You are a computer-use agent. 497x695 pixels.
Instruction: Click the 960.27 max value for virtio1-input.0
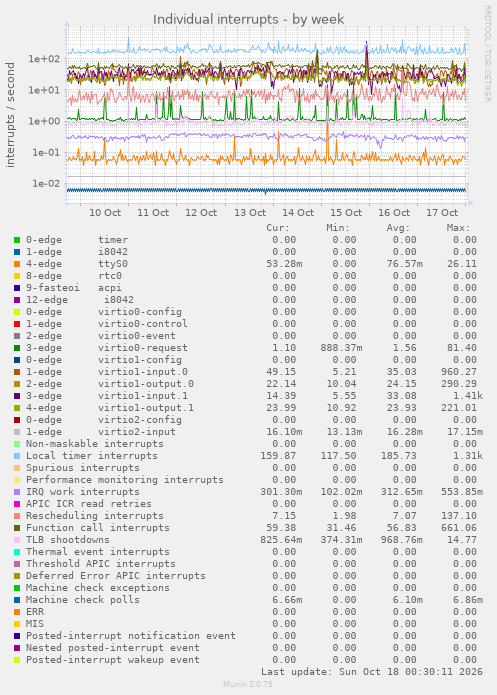459,372
